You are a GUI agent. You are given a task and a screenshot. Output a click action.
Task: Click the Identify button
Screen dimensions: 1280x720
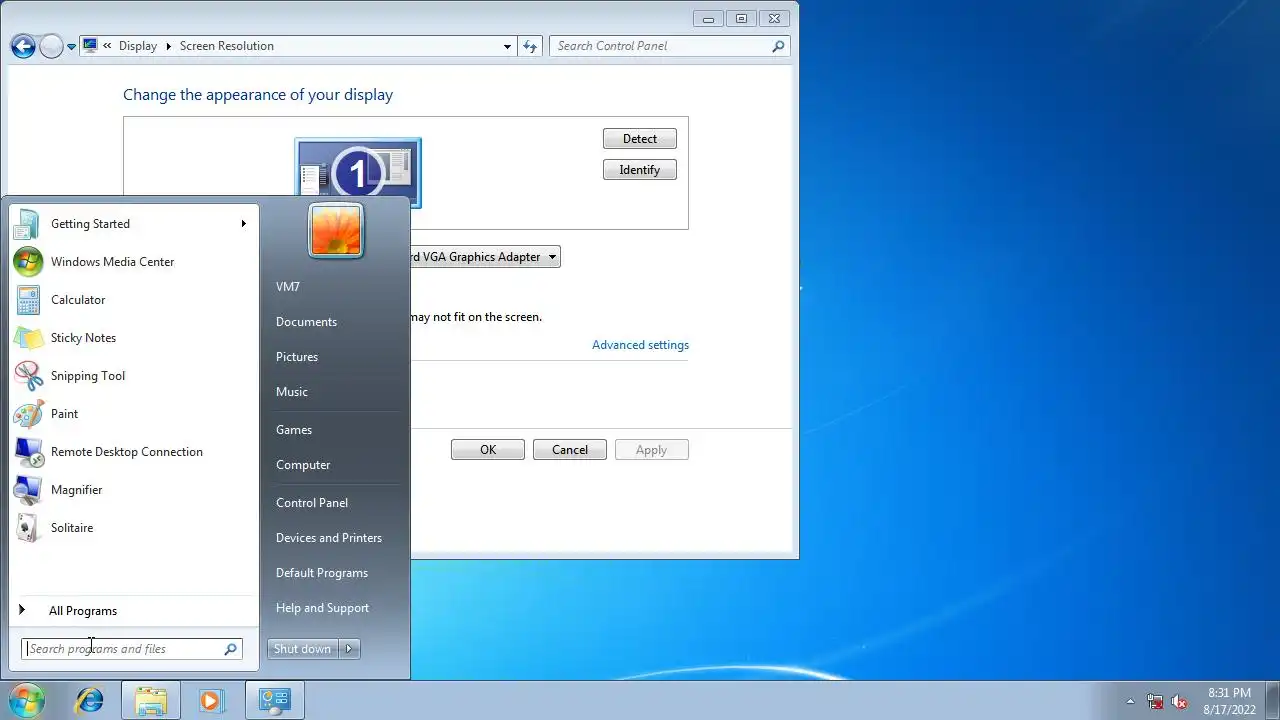tap(640, 170)
